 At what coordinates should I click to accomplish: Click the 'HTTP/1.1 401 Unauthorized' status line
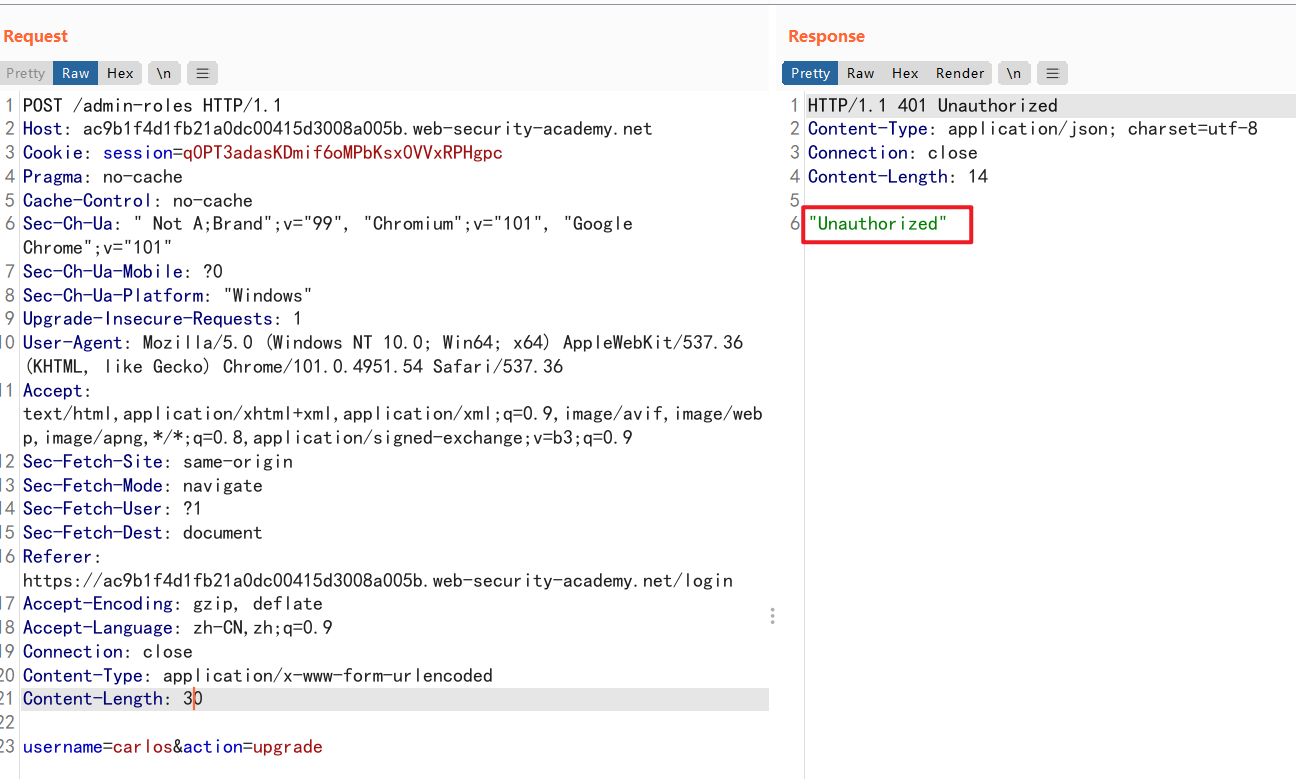933,105
